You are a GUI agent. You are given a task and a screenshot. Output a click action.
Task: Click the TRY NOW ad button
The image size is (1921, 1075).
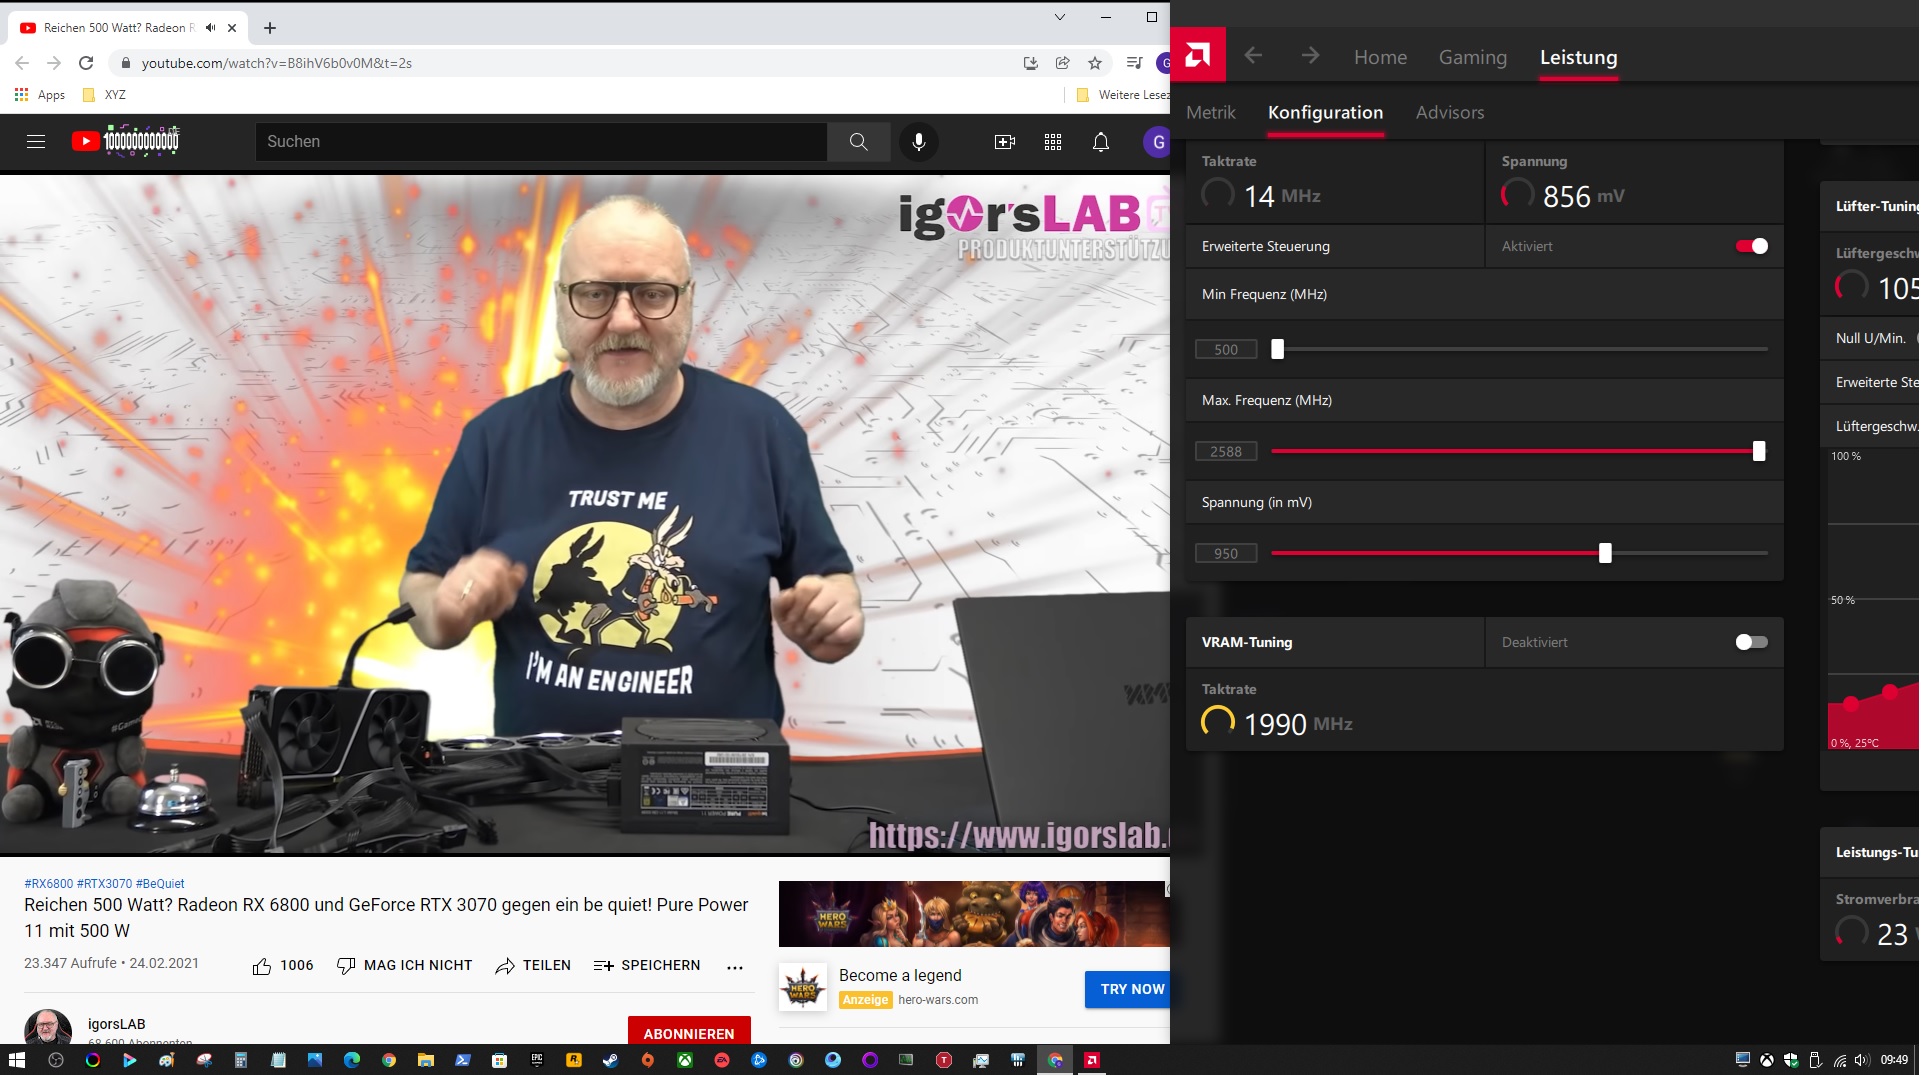[1130, 989]
